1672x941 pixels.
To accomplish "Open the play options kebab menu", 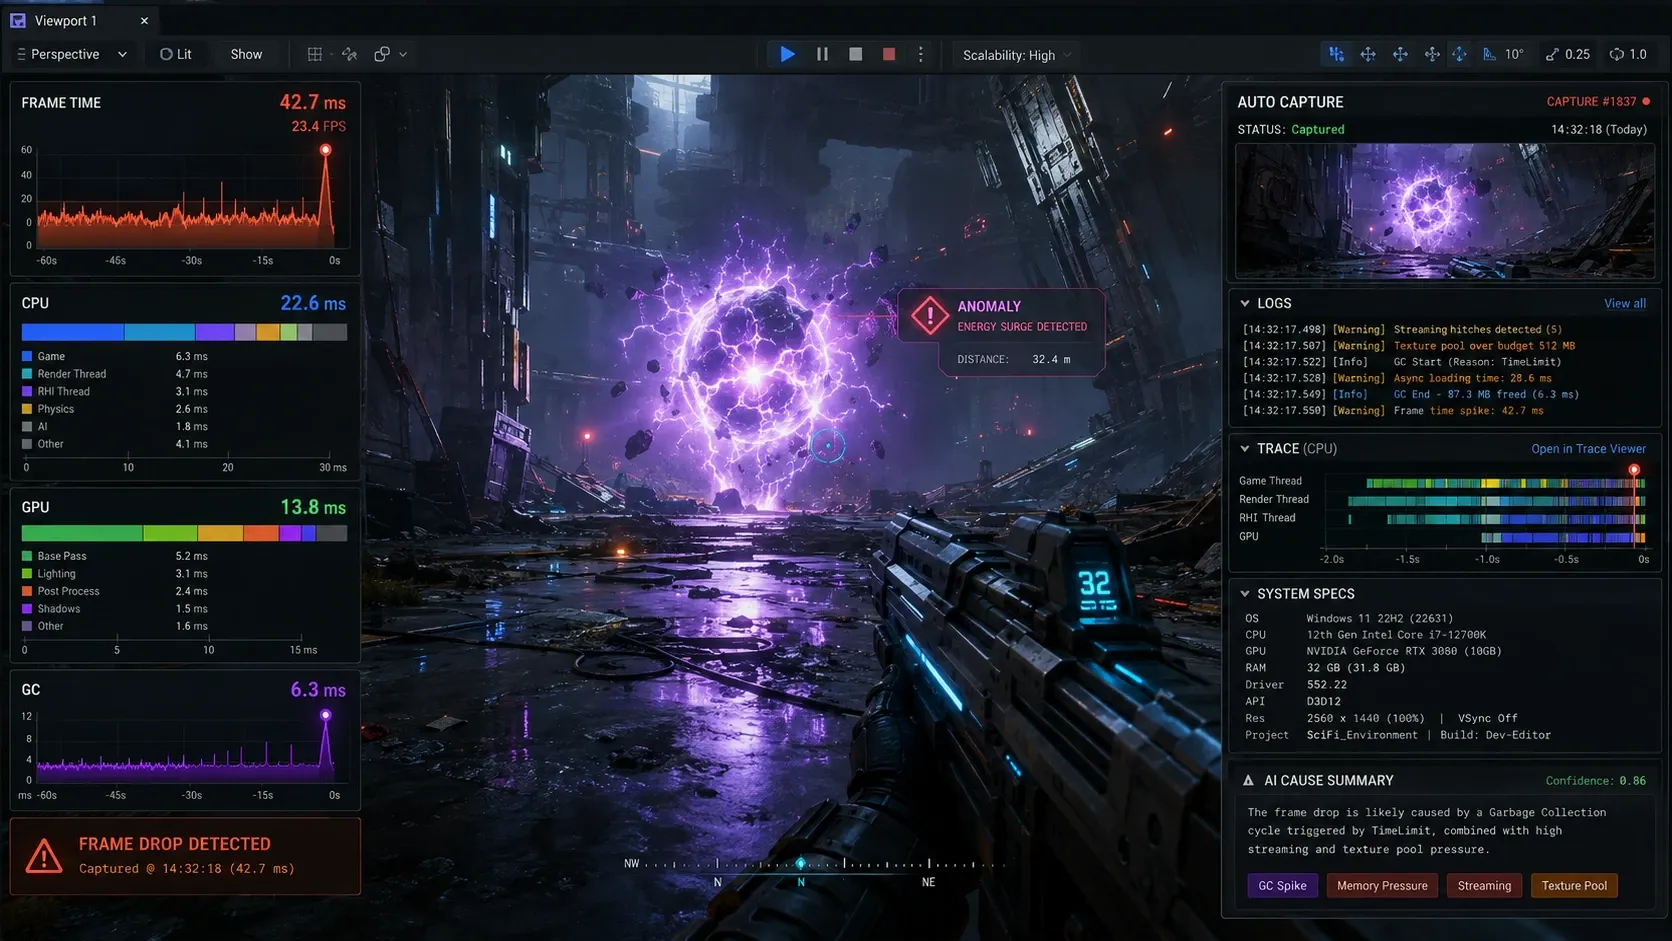I will 921,54.
